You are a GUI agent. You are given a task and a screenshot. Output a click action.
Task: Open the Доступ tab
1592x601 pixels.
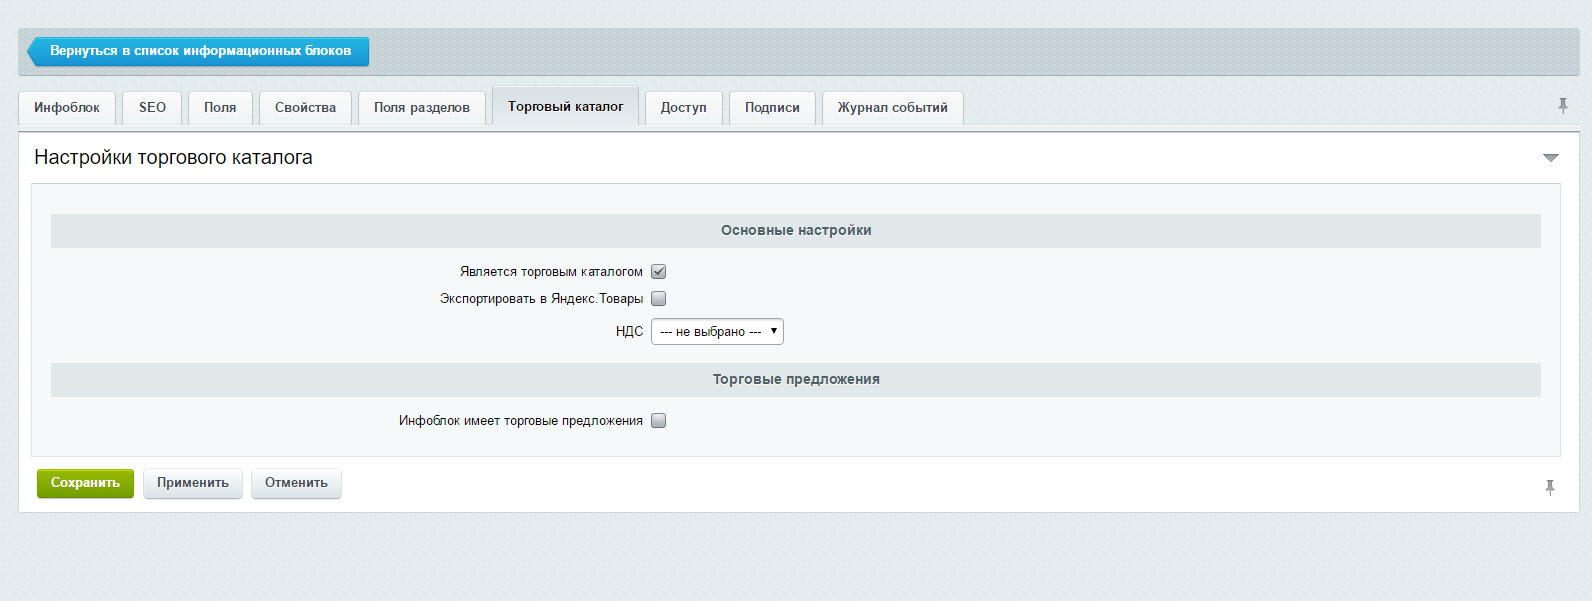point(683,108)
